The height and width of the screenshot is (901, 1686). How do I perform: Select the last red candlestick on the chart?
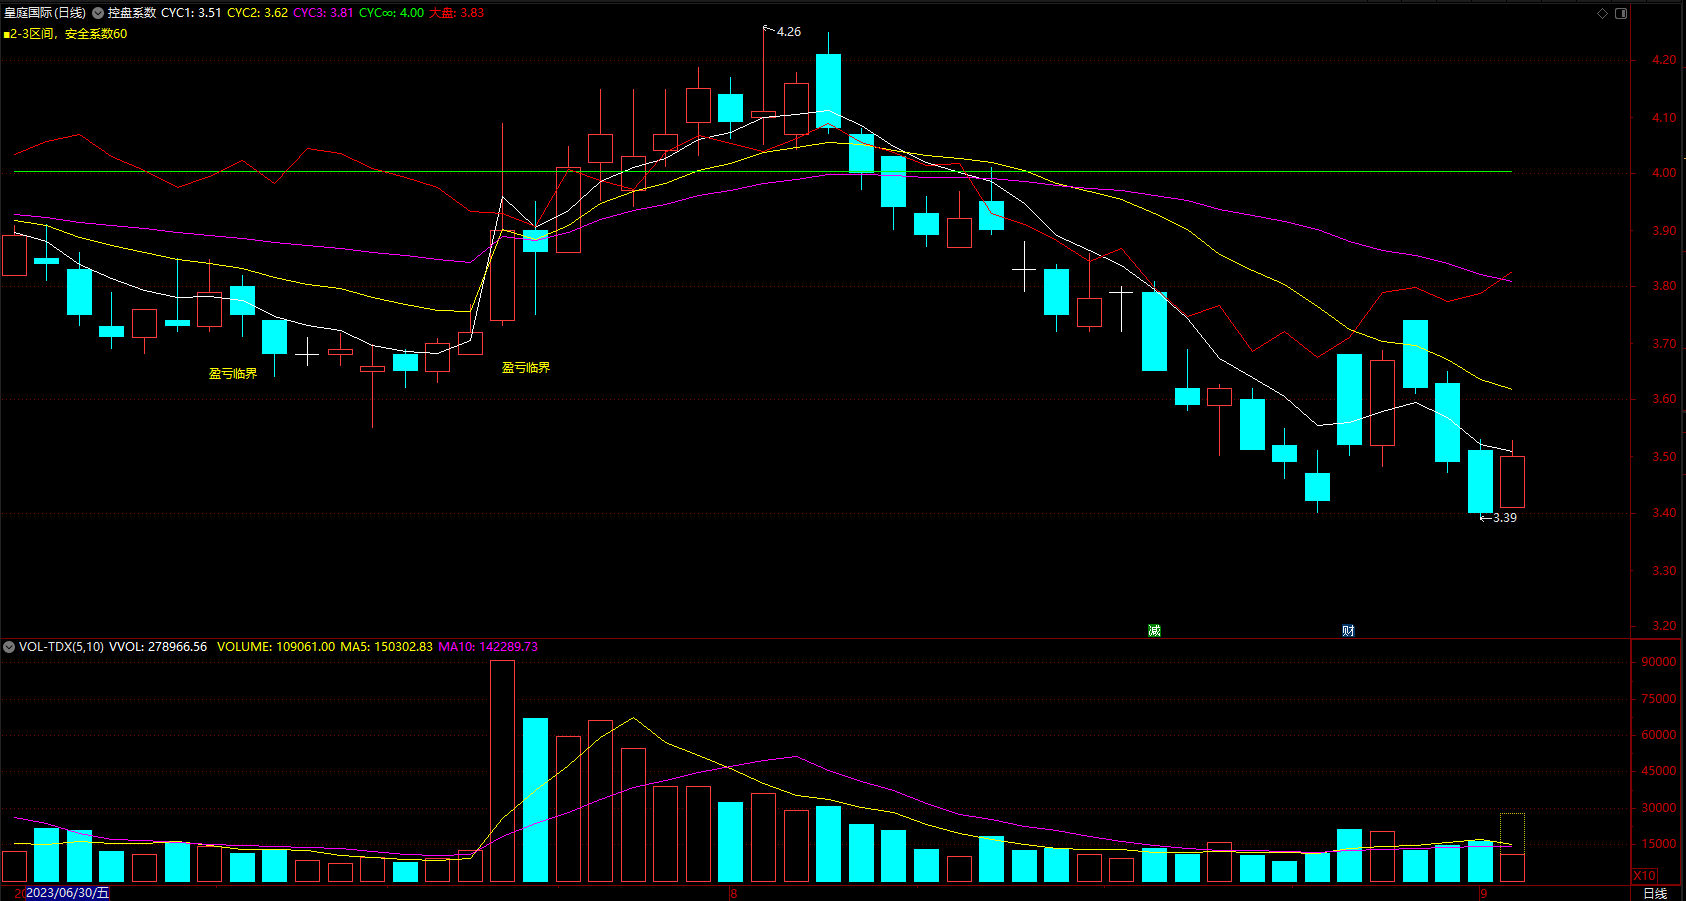(x=1512, y=482)
